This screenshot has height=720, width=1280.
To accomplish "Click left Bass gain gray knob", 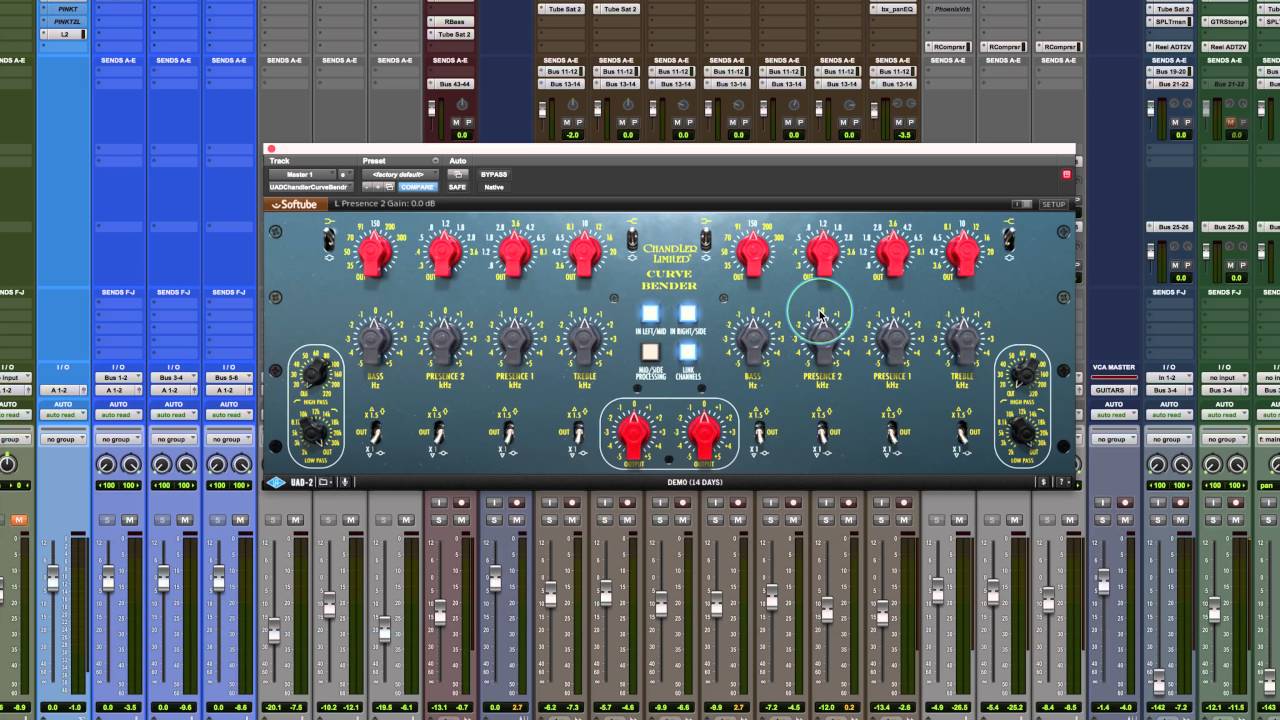I will pos(375,342).
